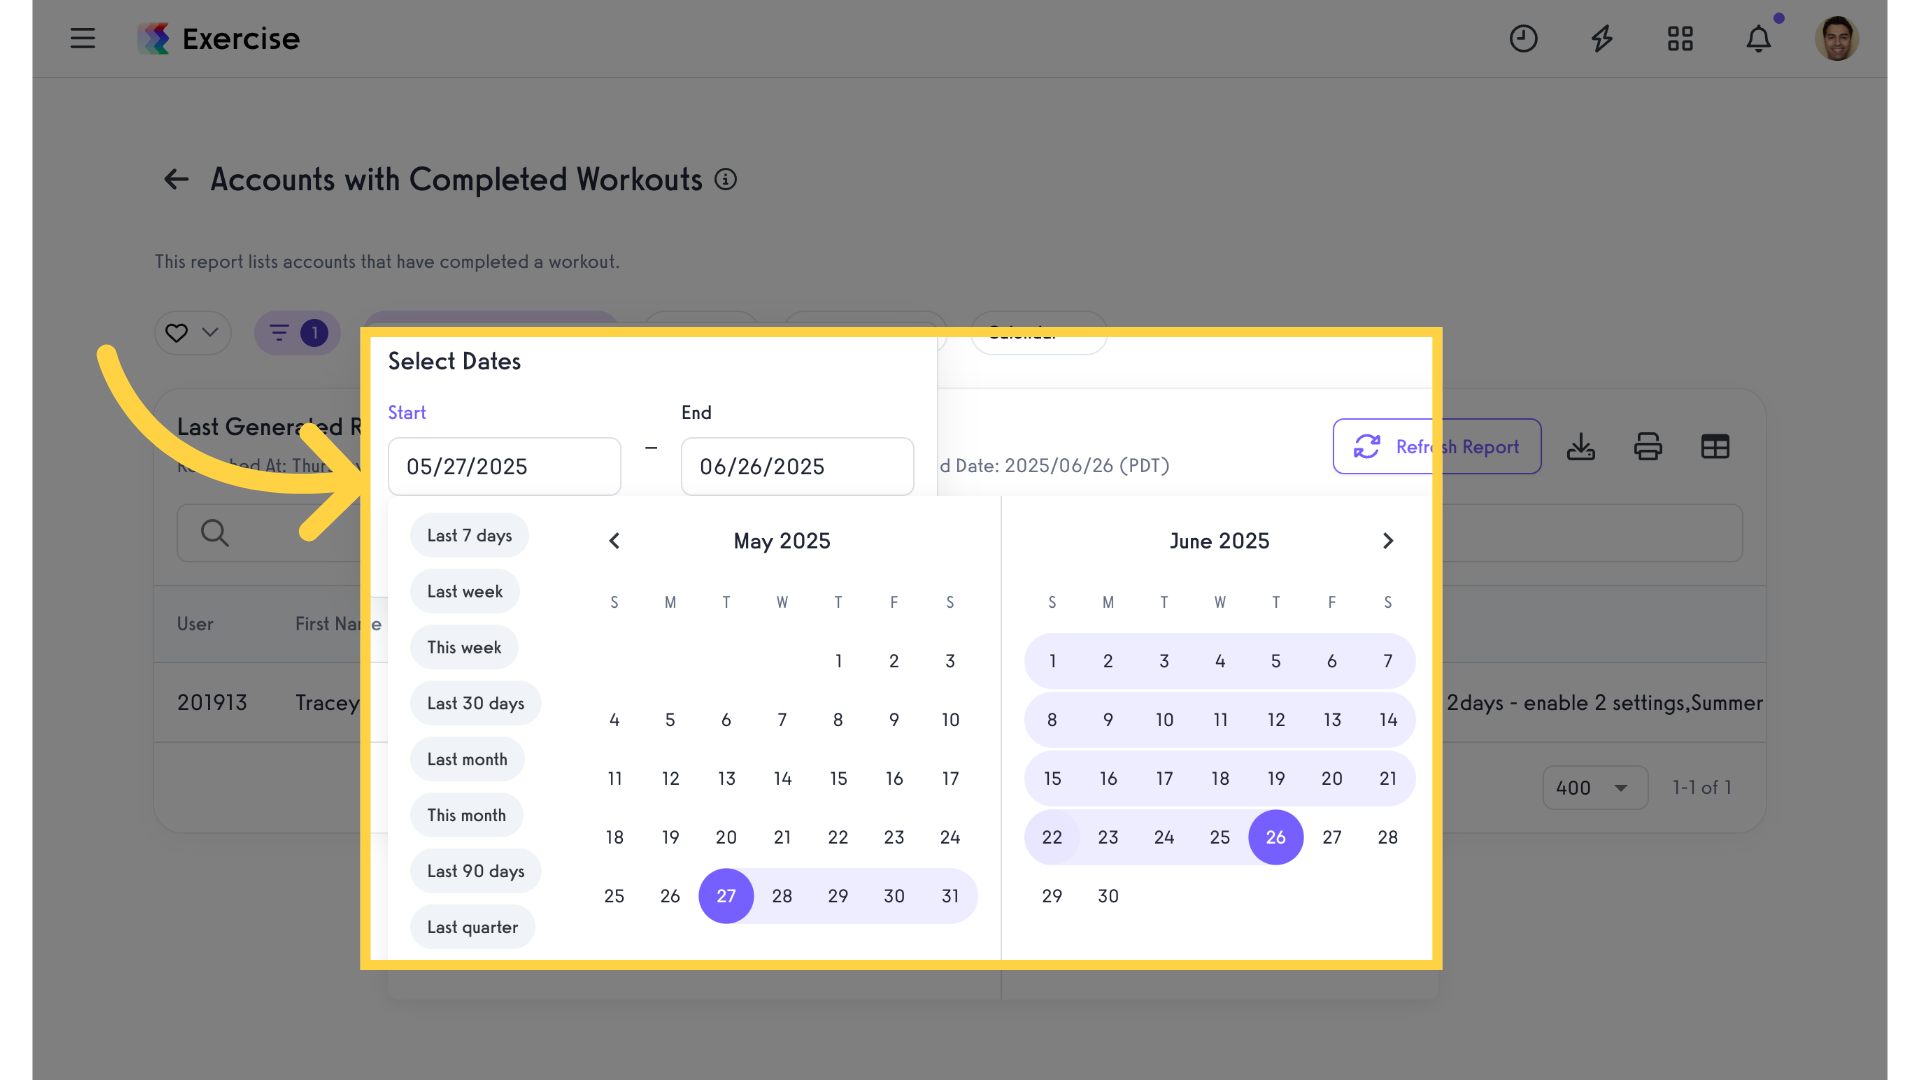Screen dimensions: 1920x1080
Task: Select June 18 in the calendar
Action: tap(1220, 779)
